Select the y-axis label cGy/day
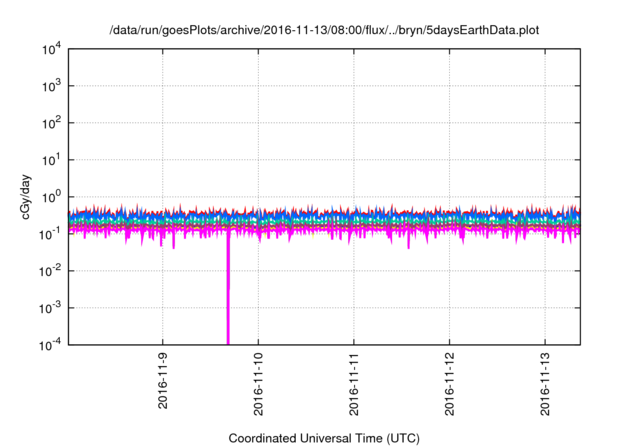This screenshot has width=640, height=448. [26, 197]
